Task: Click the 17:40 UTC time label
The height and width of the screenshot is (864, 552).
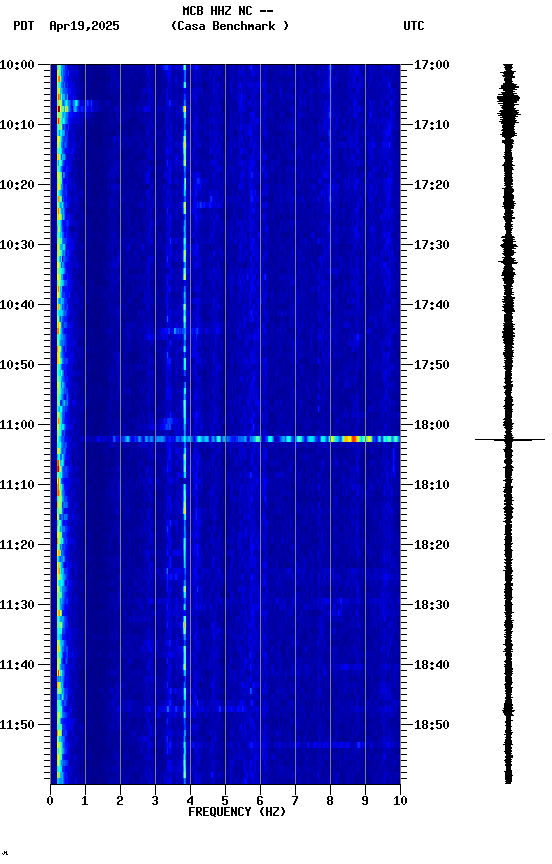Action: (x=432, y=305)
